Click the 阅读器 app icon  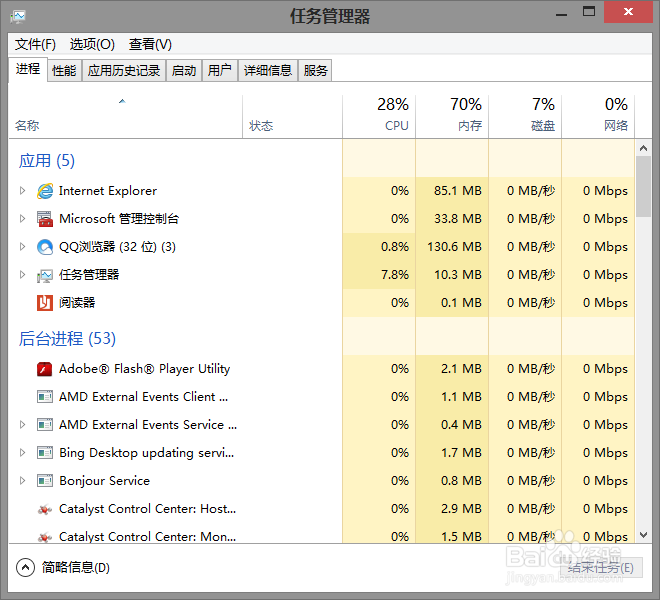click(x=45, y=303)
